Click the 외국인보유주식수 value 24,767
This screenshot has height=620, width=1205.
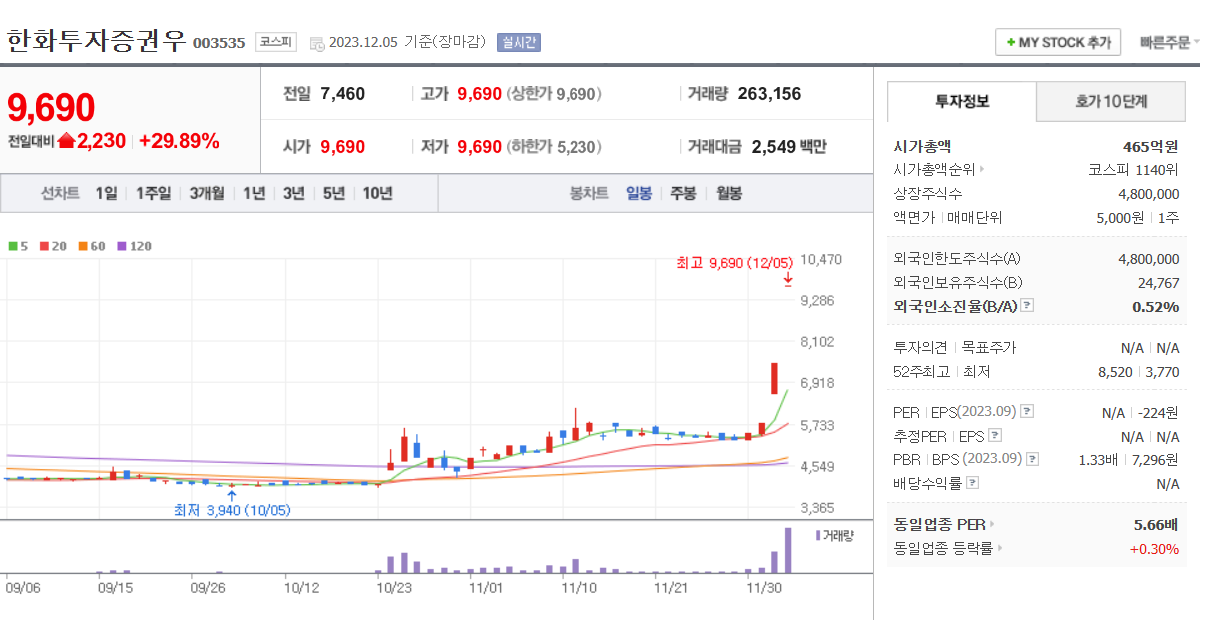(1158, 283)
